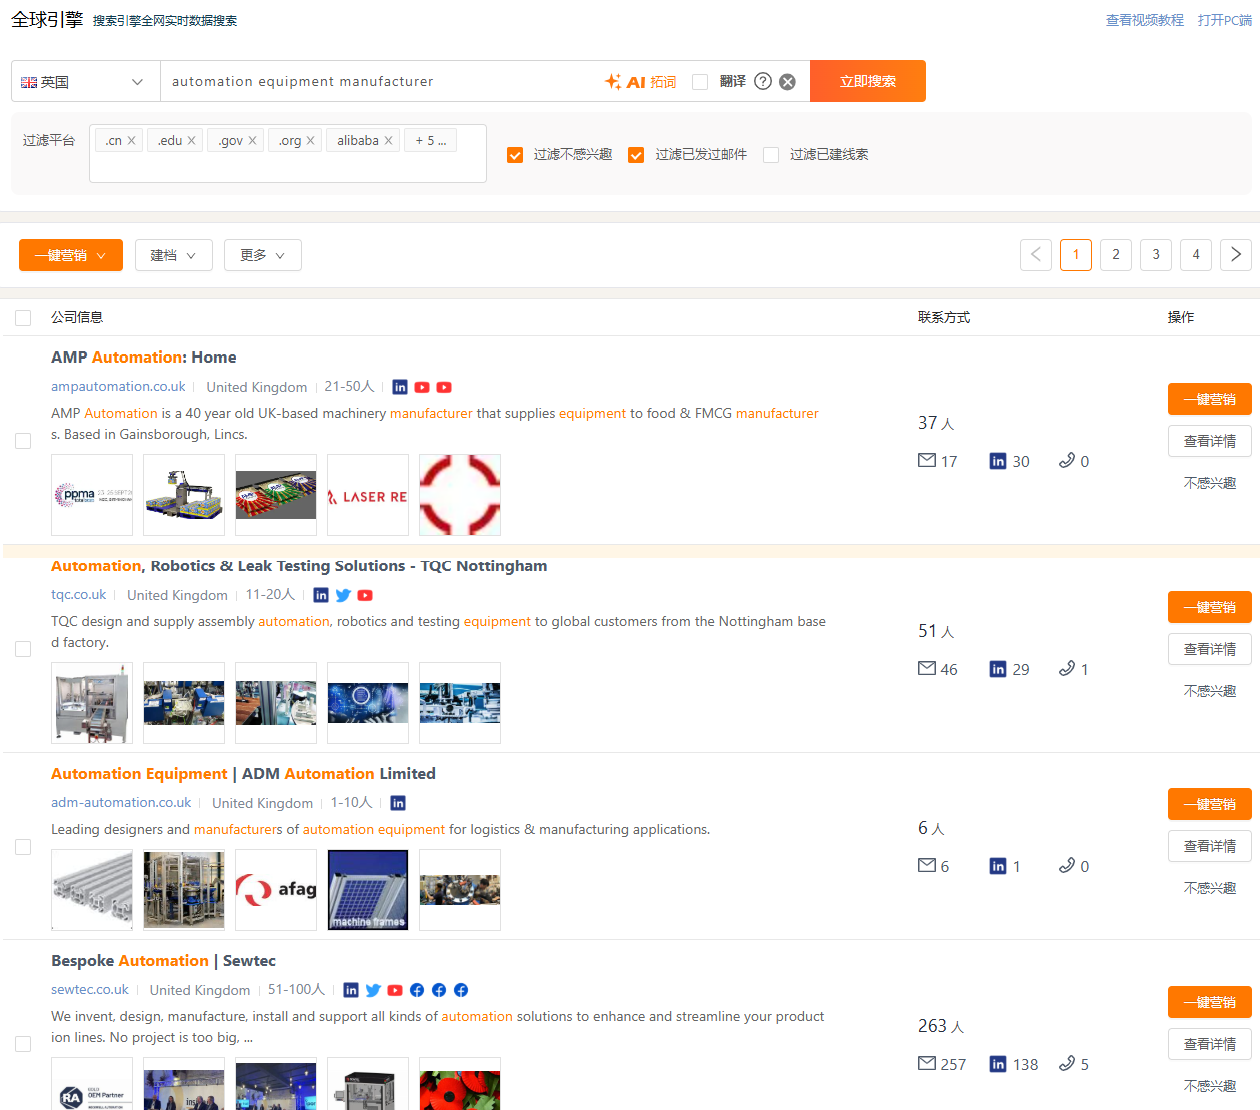The width and height of the screenshot is (1260, 1110).
Task: Select page 1
Action: click(x=1076, y=255)
